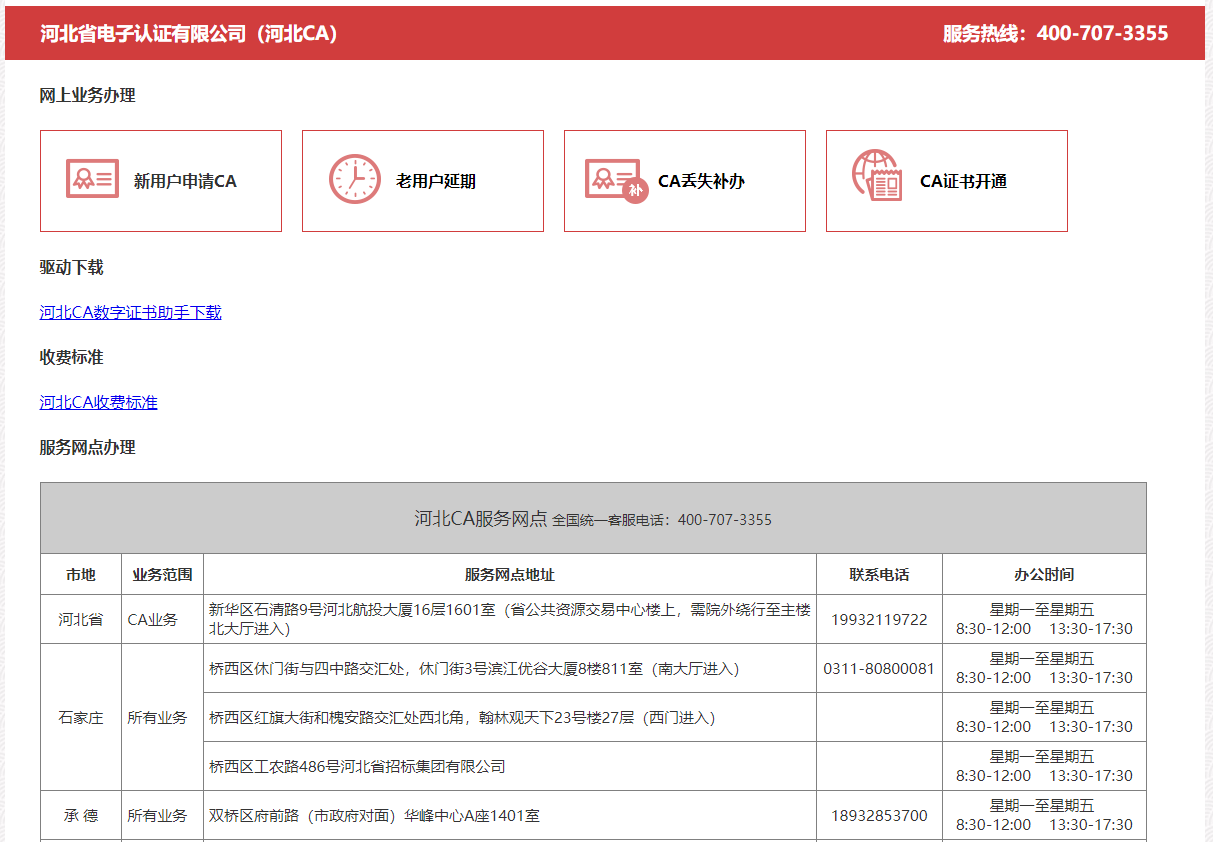The width and height of the screenshot is (1213, 842).
Task: Click the 河北CA服务网点 table title
Action: 481,518
